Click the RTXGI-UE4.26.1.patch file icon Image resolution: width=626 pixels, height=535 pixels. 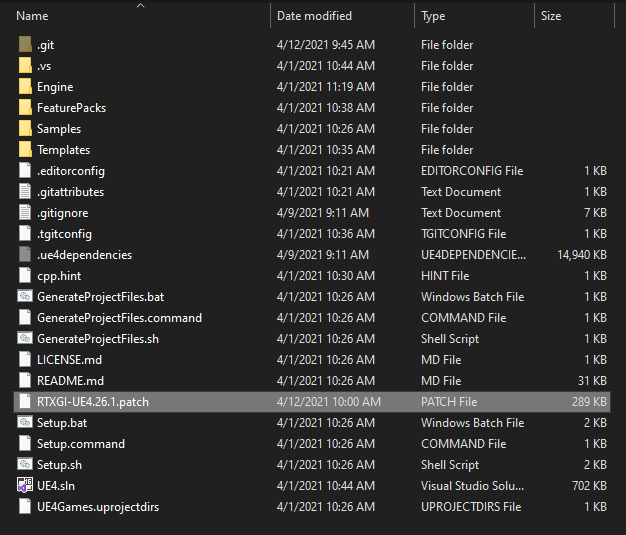click(x=26, y=402)
